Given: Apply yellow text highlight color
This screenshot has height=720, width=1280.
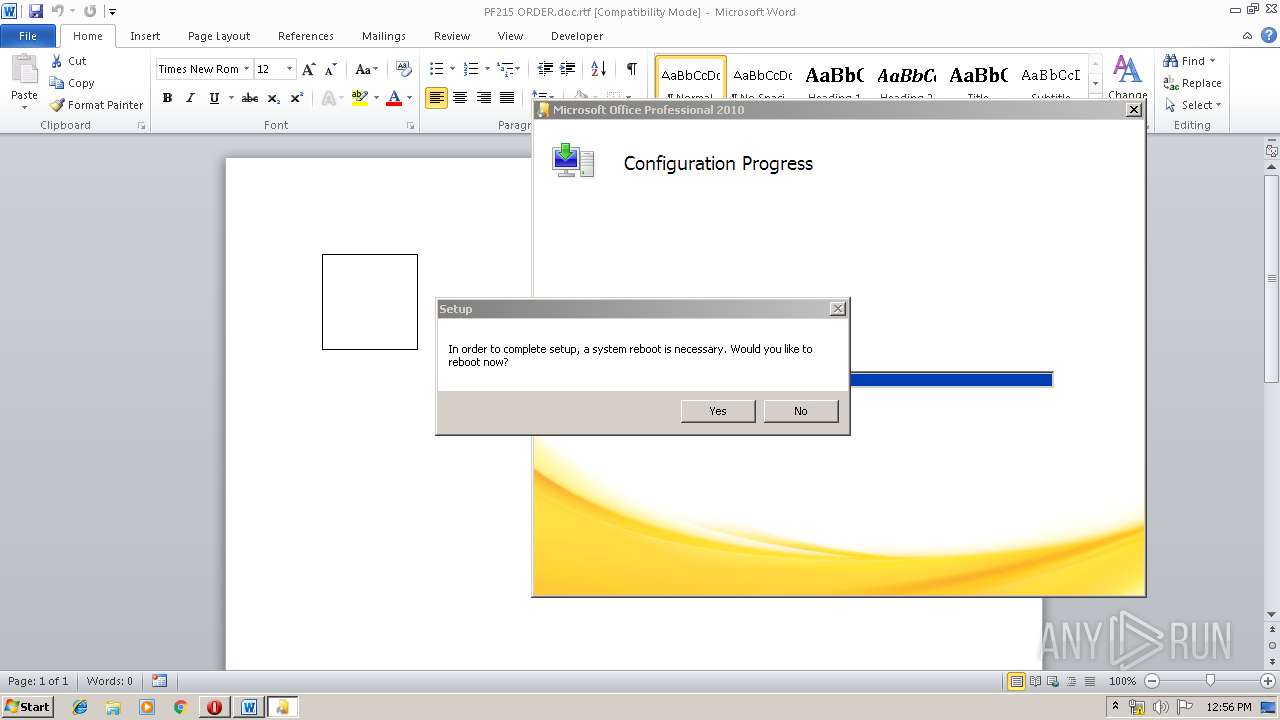Looking at the screenshot, I should click(x=360, y=98).
